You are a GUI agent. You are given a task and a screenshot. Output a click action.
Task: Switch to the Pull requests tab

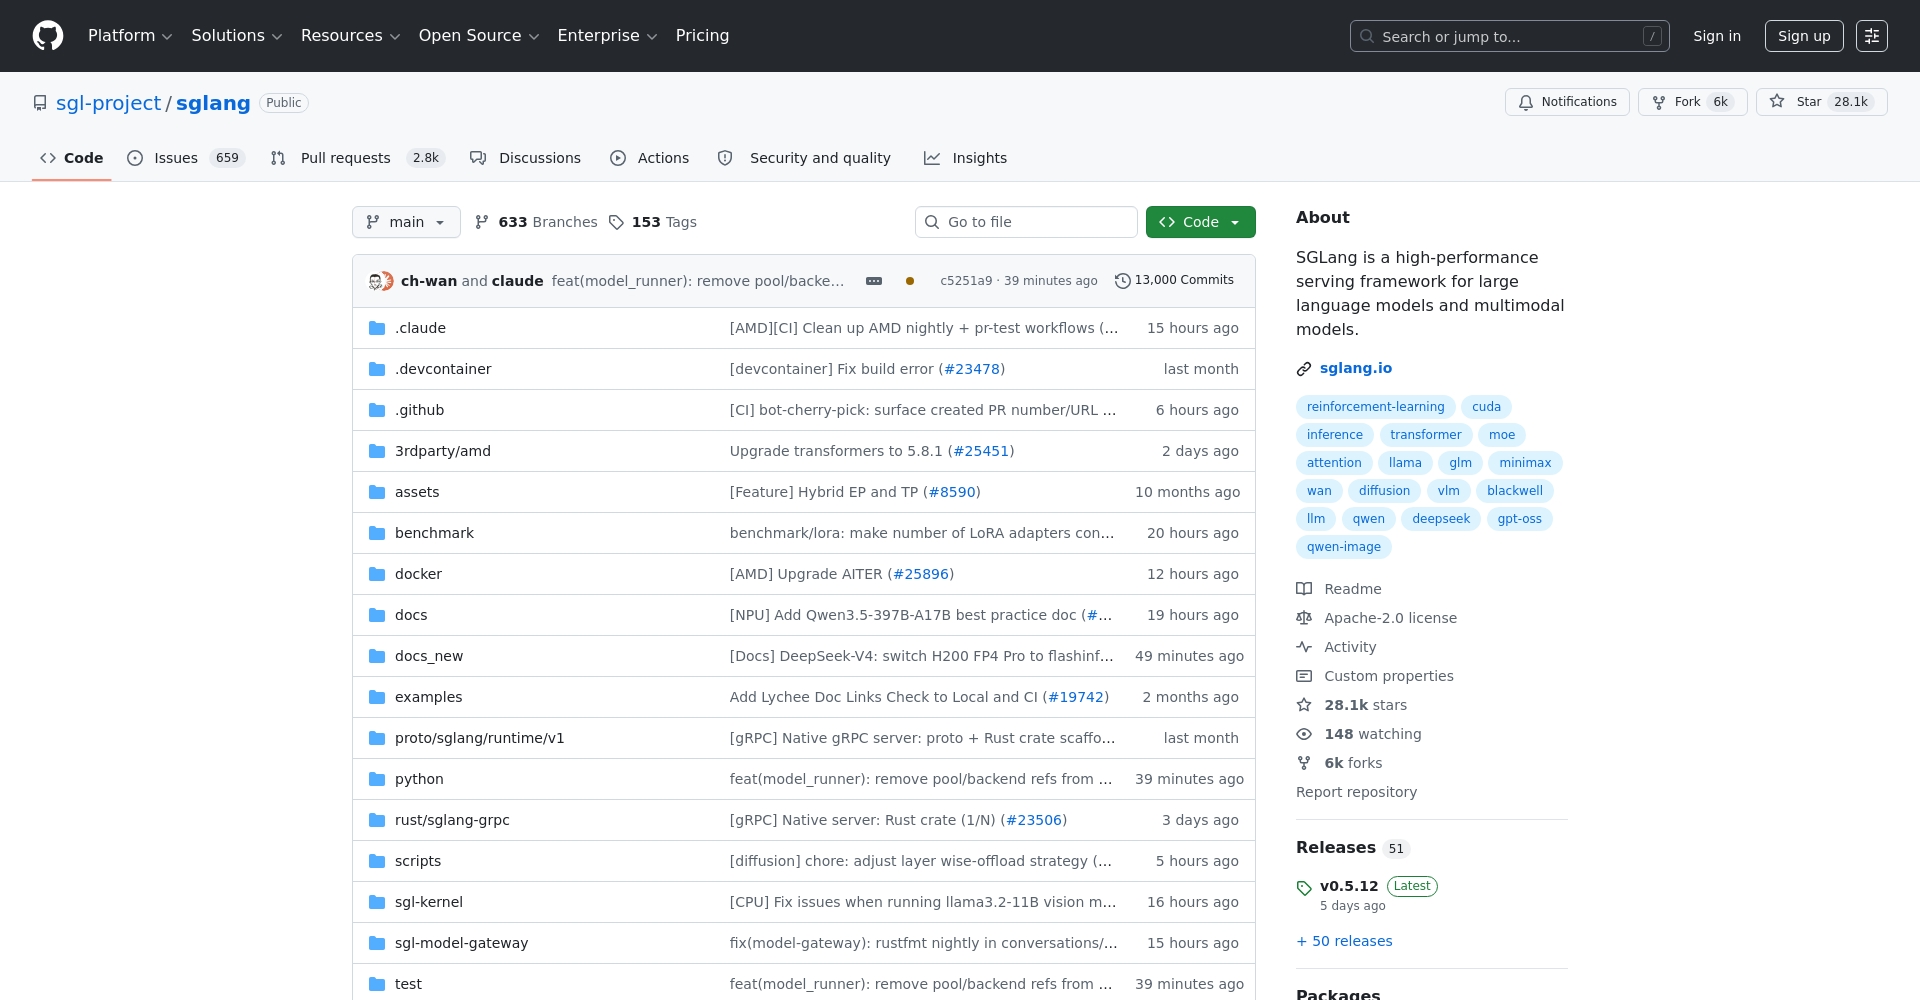[x=357, y=158]
